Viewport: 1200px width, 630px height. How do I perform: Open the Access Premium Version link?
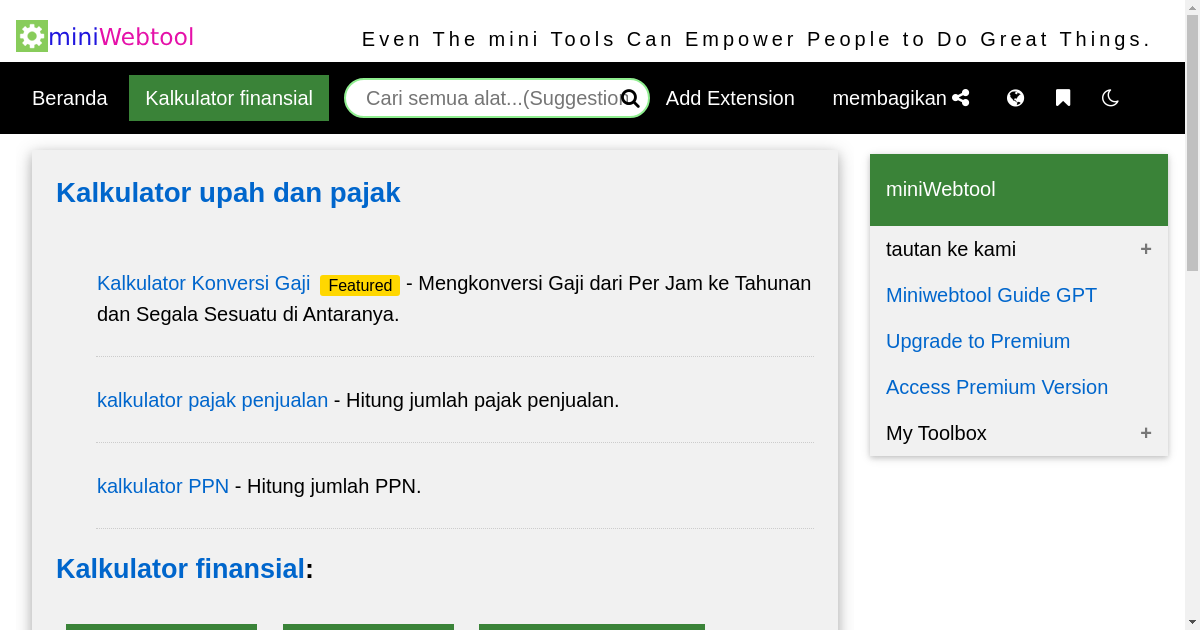[997, 387]
